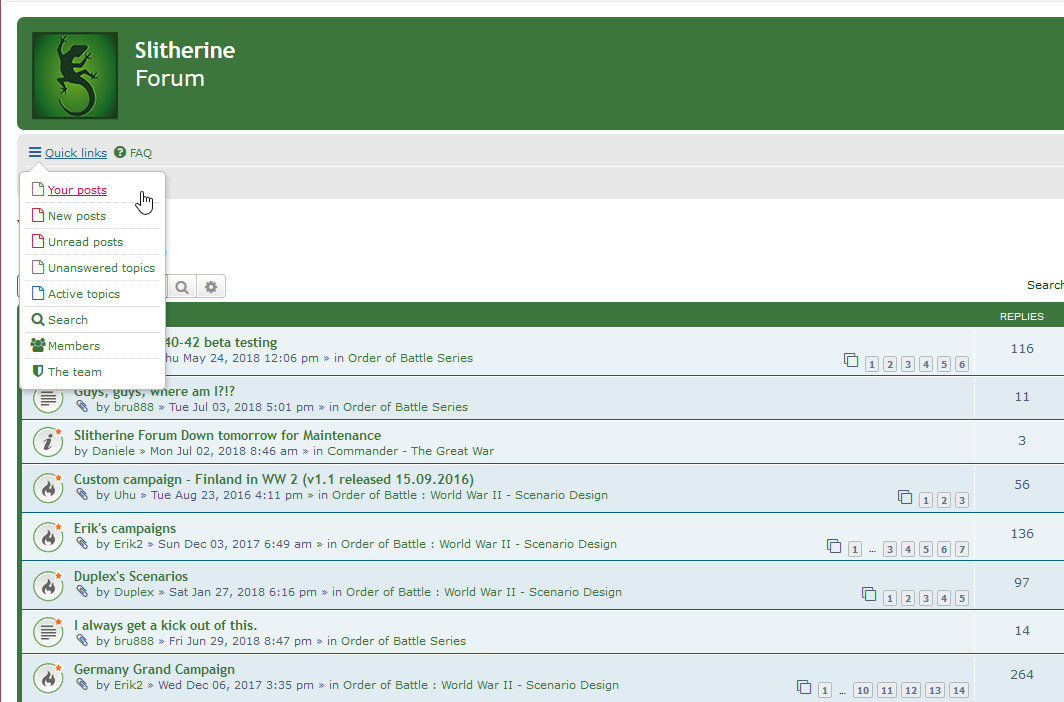Click topic icon for I always get a kick
The image size is (1064, 702).
tap(48, 631)
